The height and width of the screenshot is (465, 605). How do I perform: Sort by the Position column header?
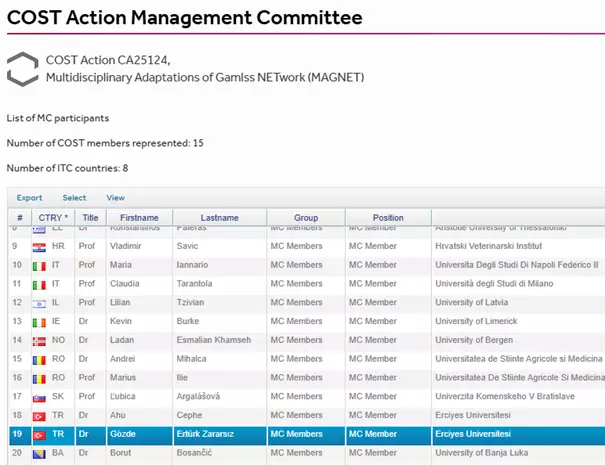[x=388, y=218]
